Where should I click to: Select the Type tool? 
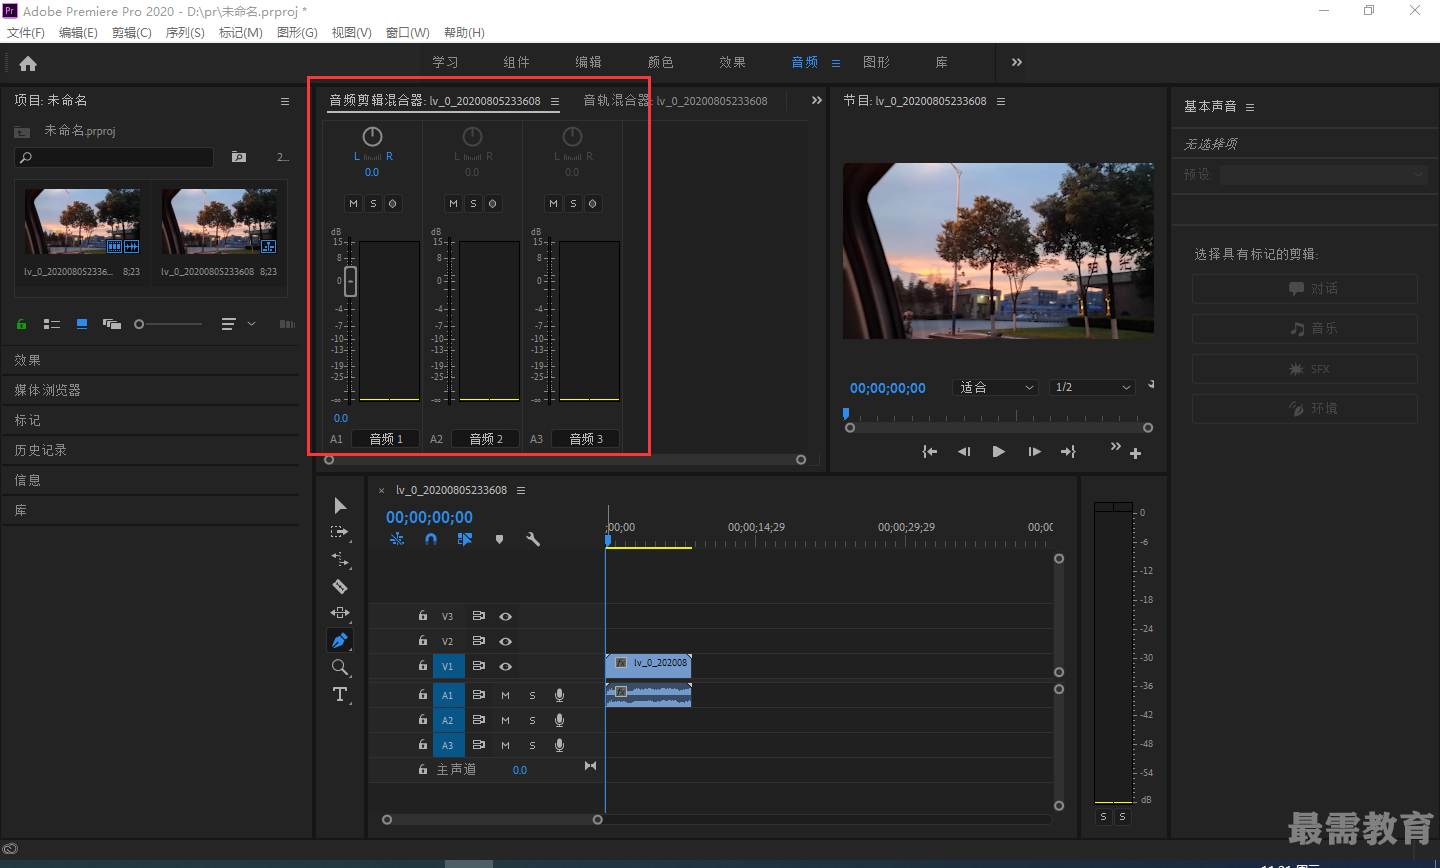[x=340, y=694]
